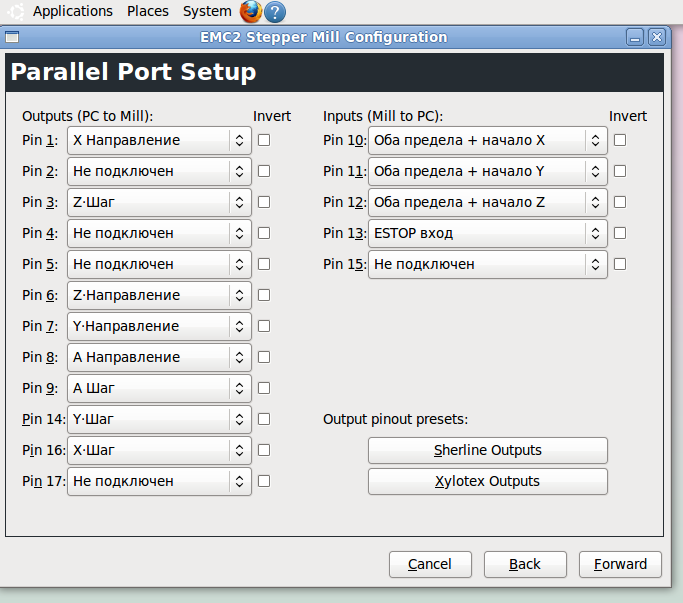The image size is (683, 603).
Task: Click the Forward button
Action: 620,564
